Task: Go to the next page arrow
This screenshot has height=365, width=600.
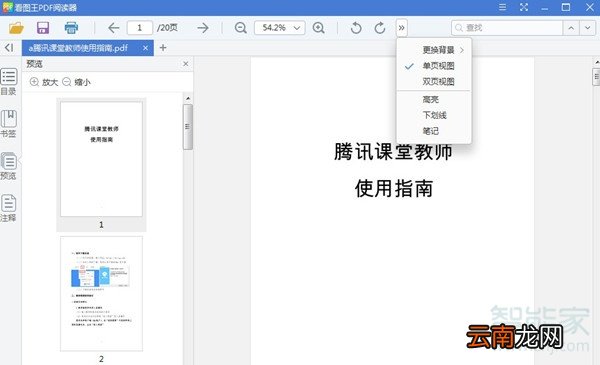Action: 203,28
